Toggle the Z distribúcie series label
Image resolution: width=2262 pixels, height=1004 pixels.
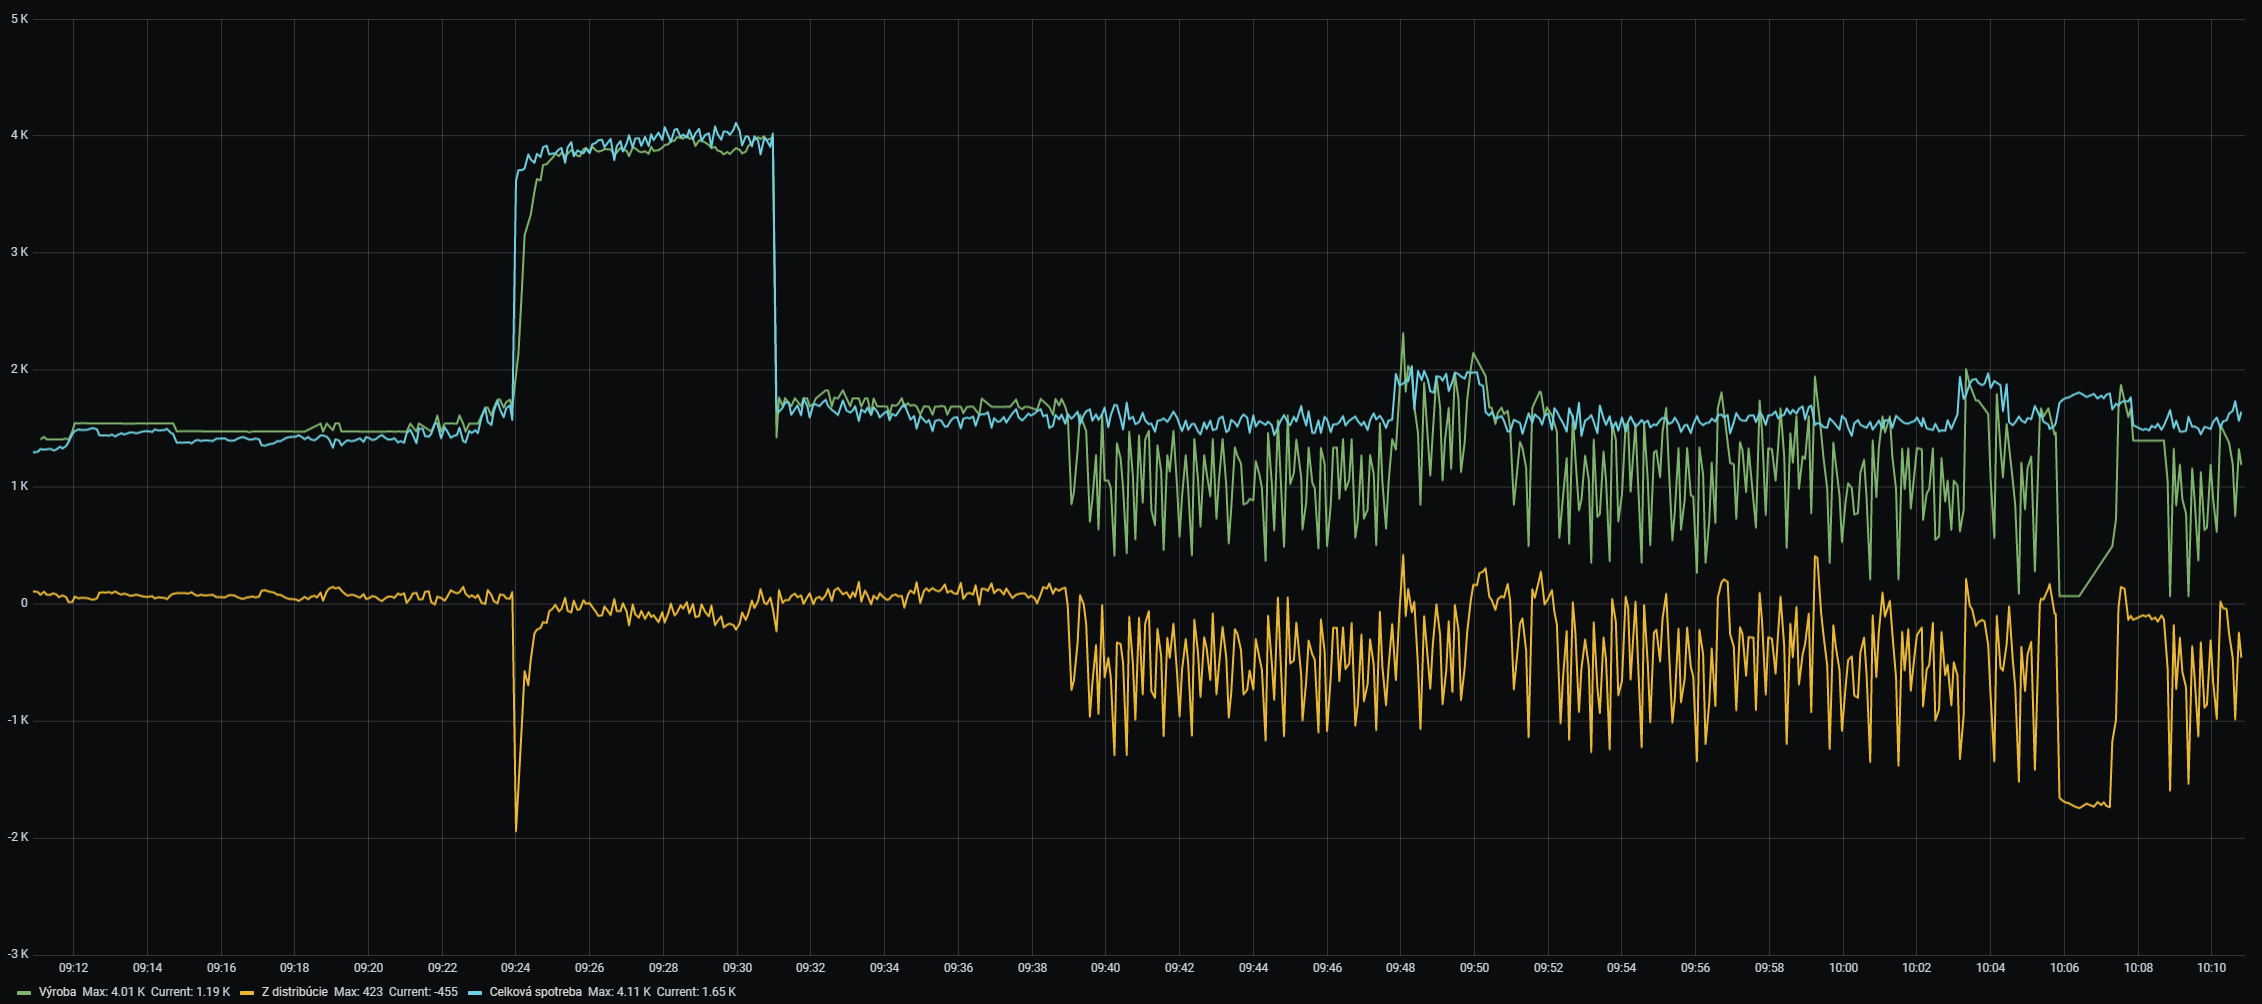[294, 992]
